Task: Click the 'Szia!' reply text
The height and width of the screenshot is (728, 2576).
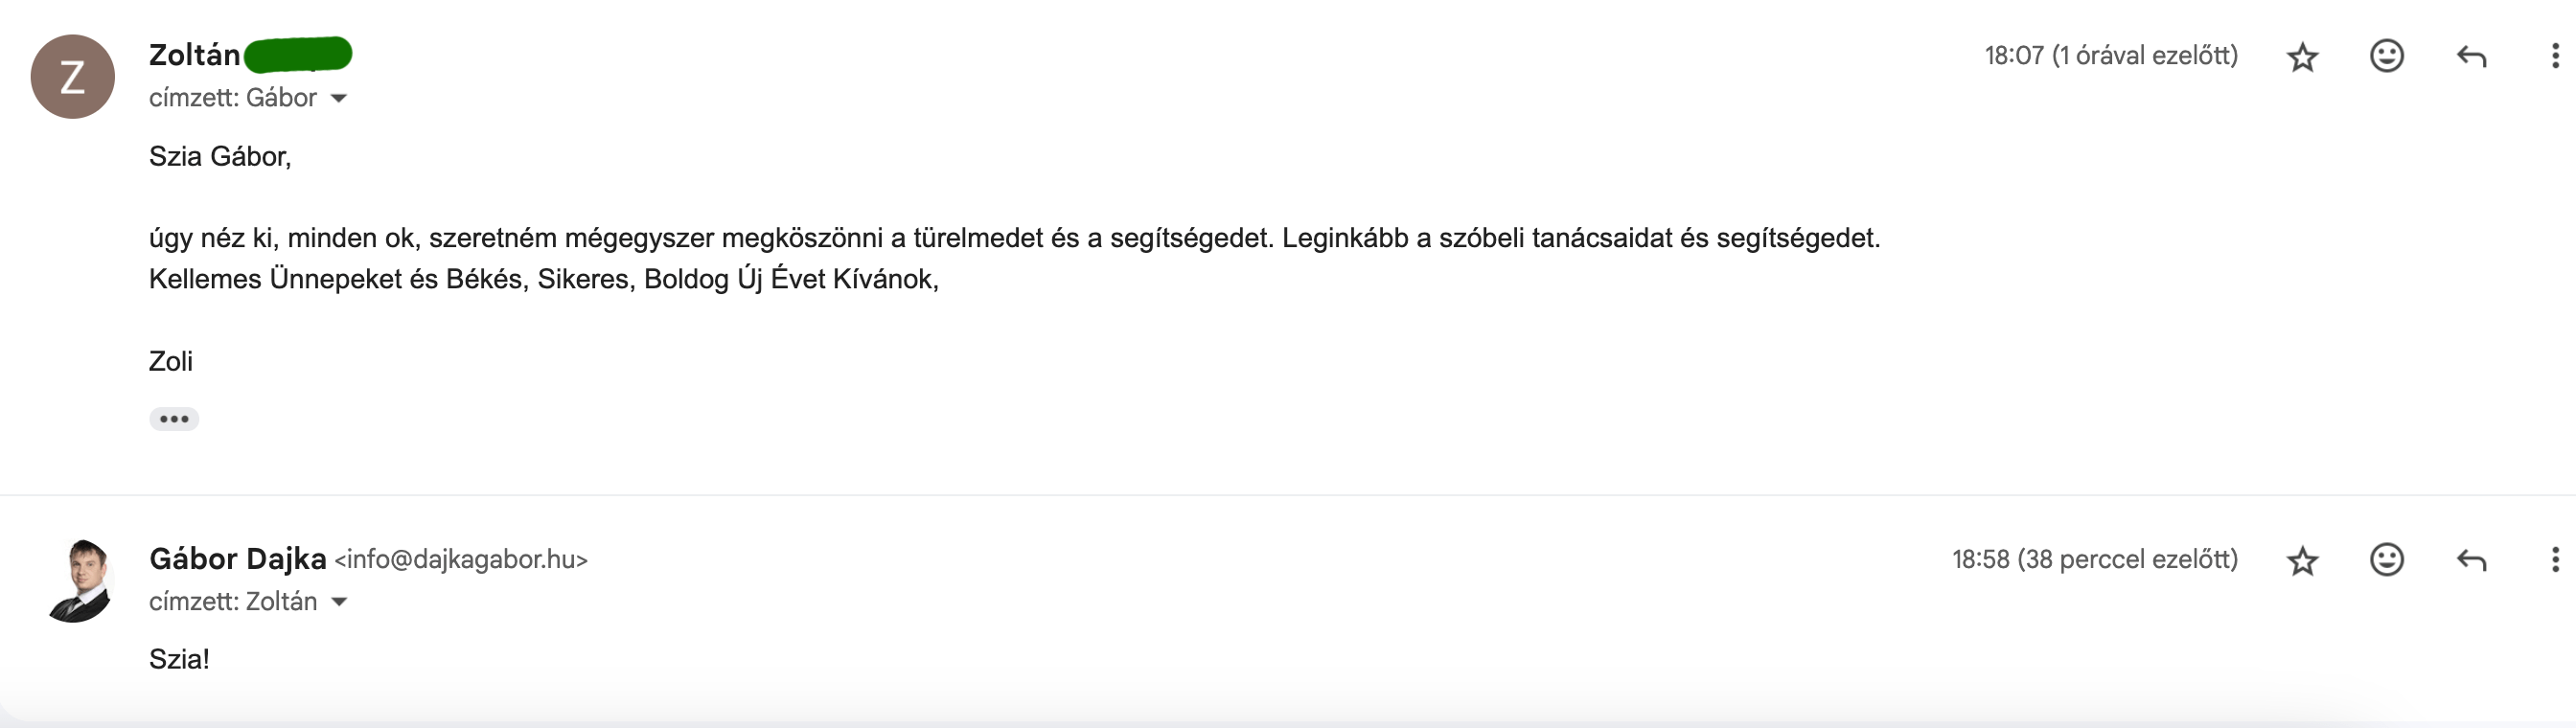Action: click(x=179, y=659)
